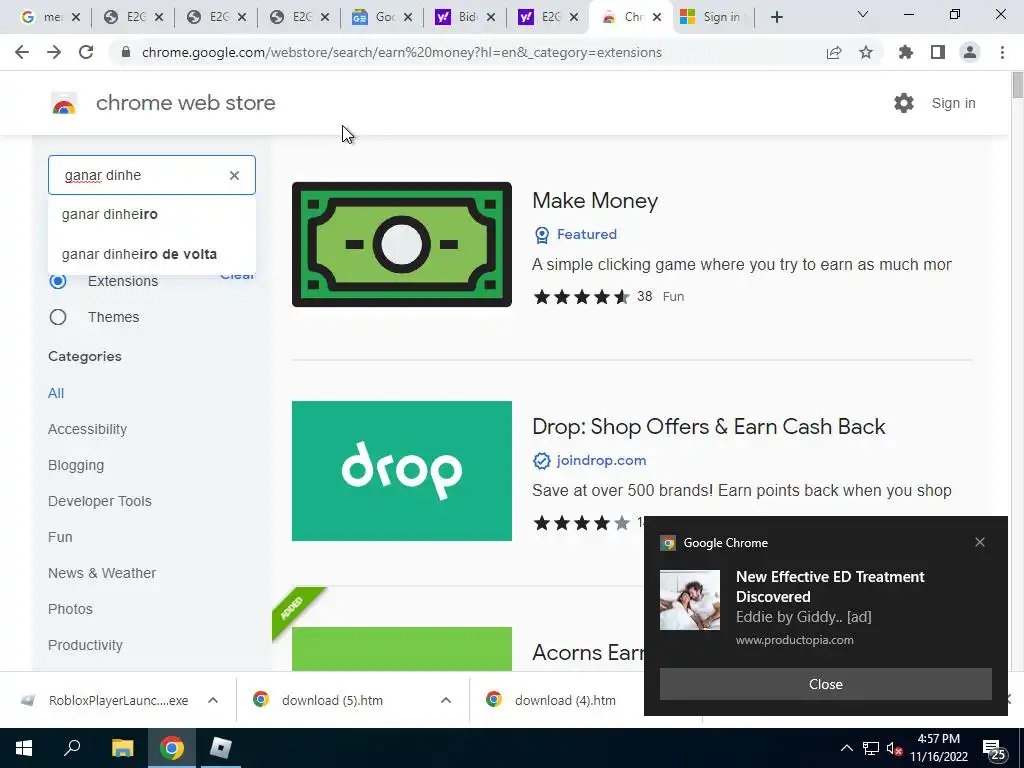
Task: Click the joindrop.com publisher link
Action: (x=601, y=460)
